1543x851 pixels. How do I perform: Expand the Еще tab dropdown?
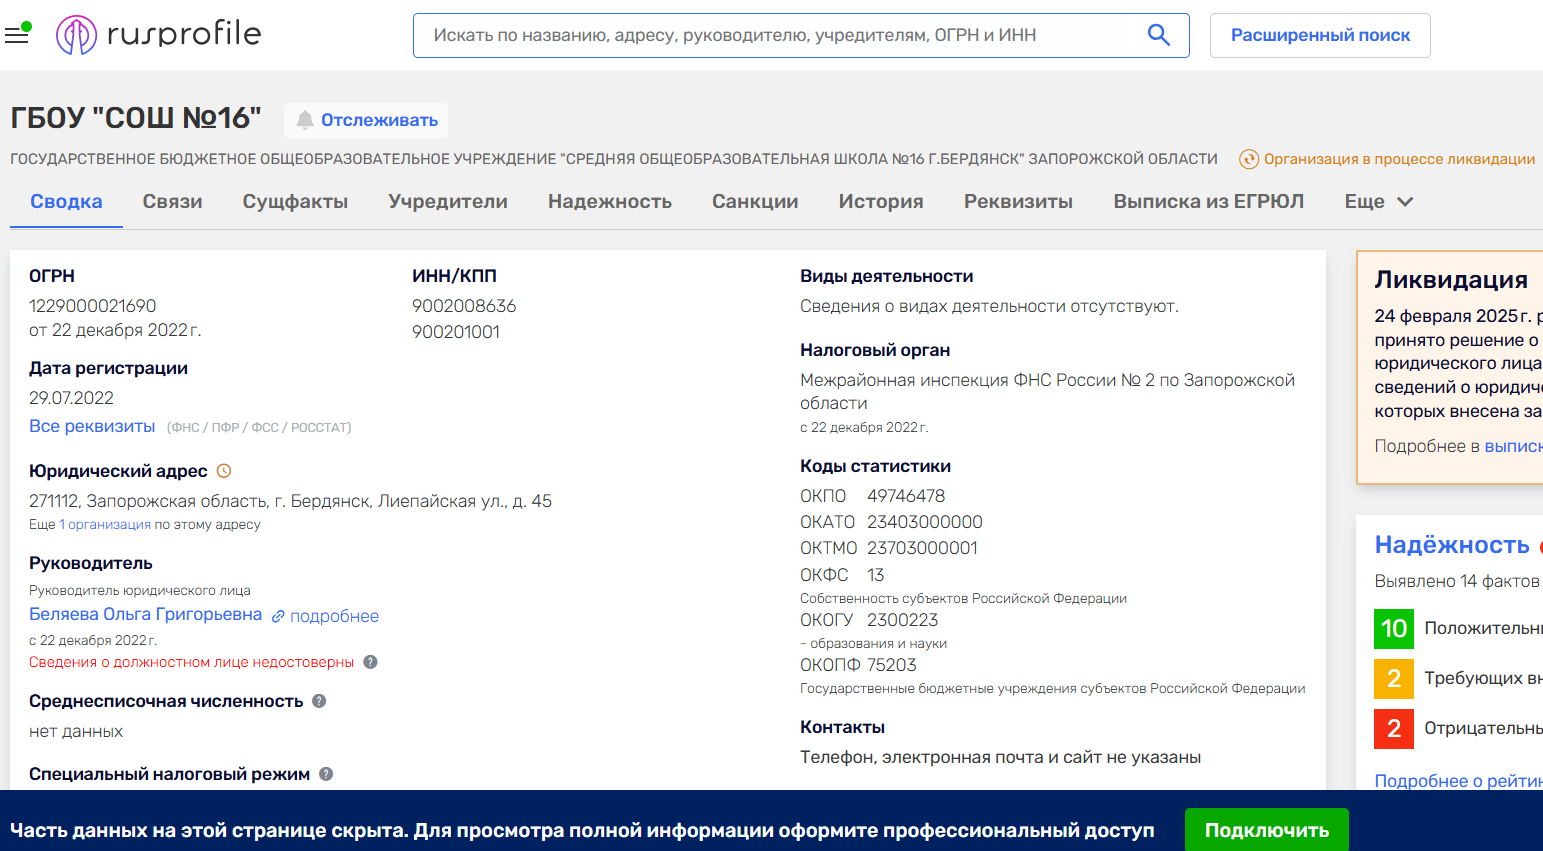point(1378,202)
